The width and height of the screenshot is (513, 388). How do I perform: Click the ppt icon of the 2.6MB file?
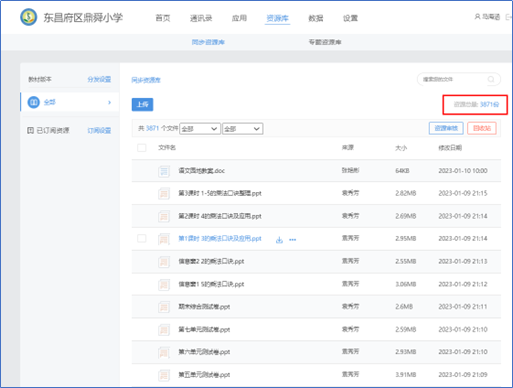click(164, 307)
